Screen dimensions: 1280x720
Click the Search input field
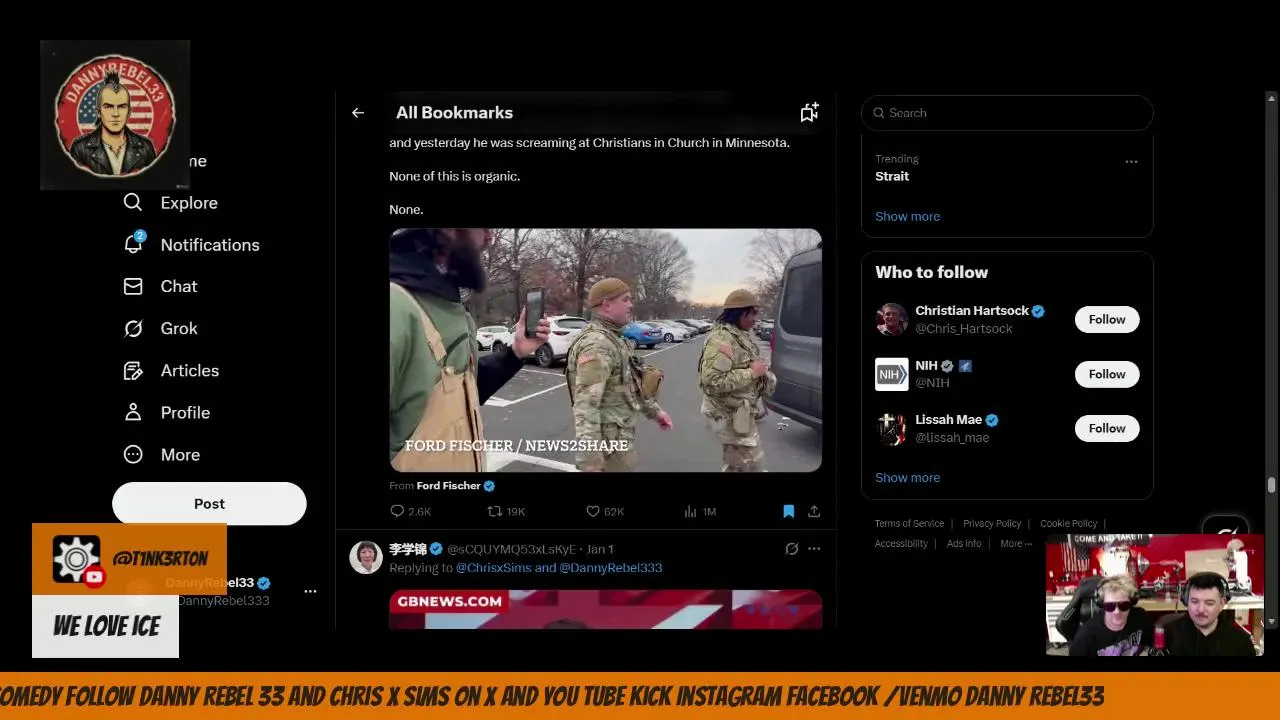pyautogui.click(x=1007, y=113)
